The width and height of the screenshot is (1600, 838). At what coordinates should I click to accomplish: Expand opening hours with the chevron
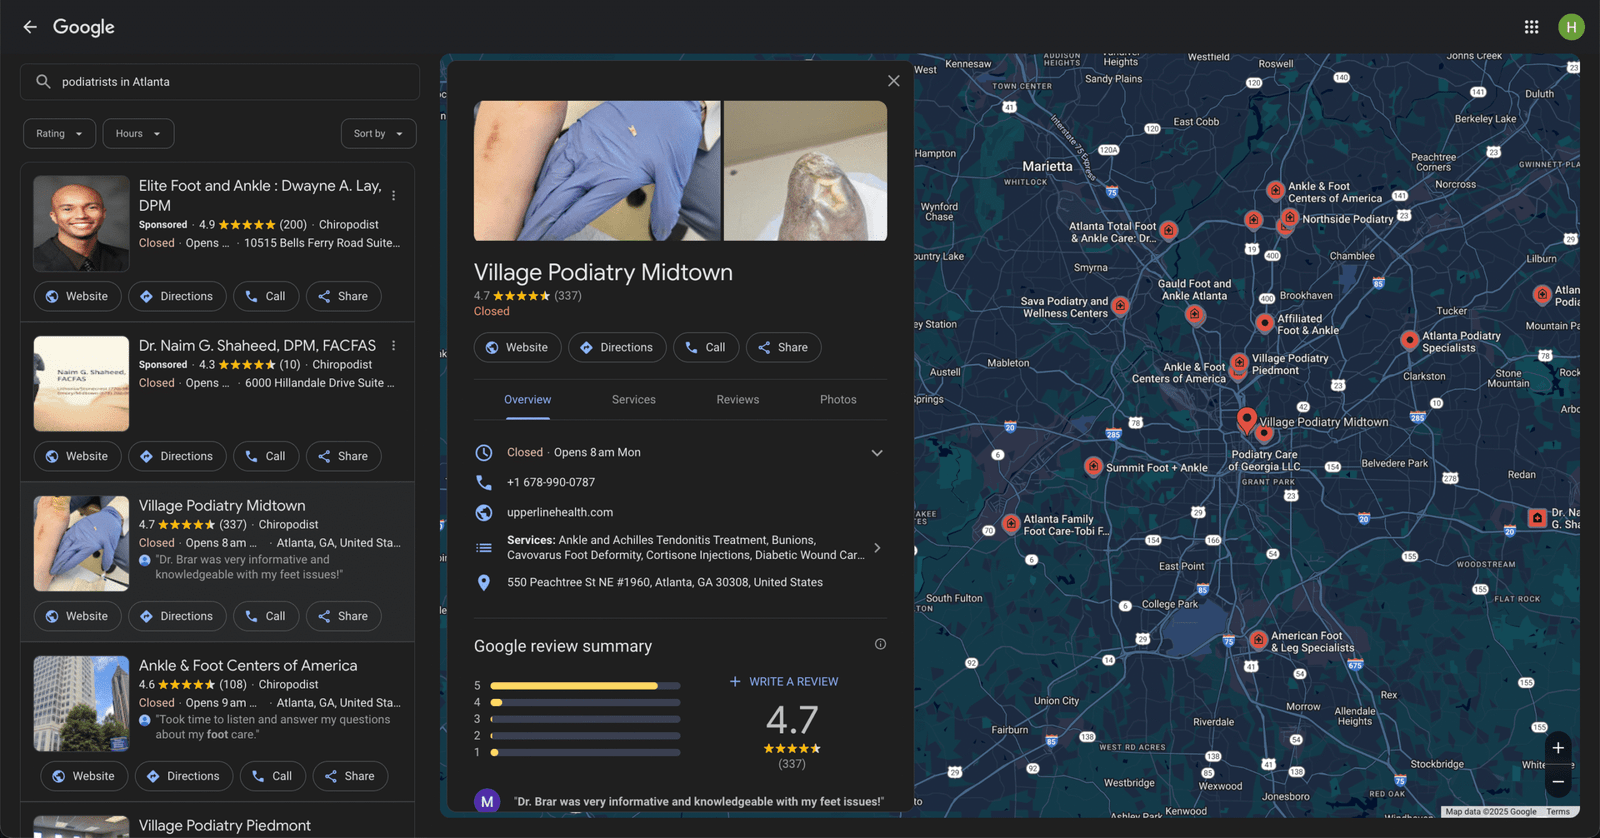(x=877, y=453)
